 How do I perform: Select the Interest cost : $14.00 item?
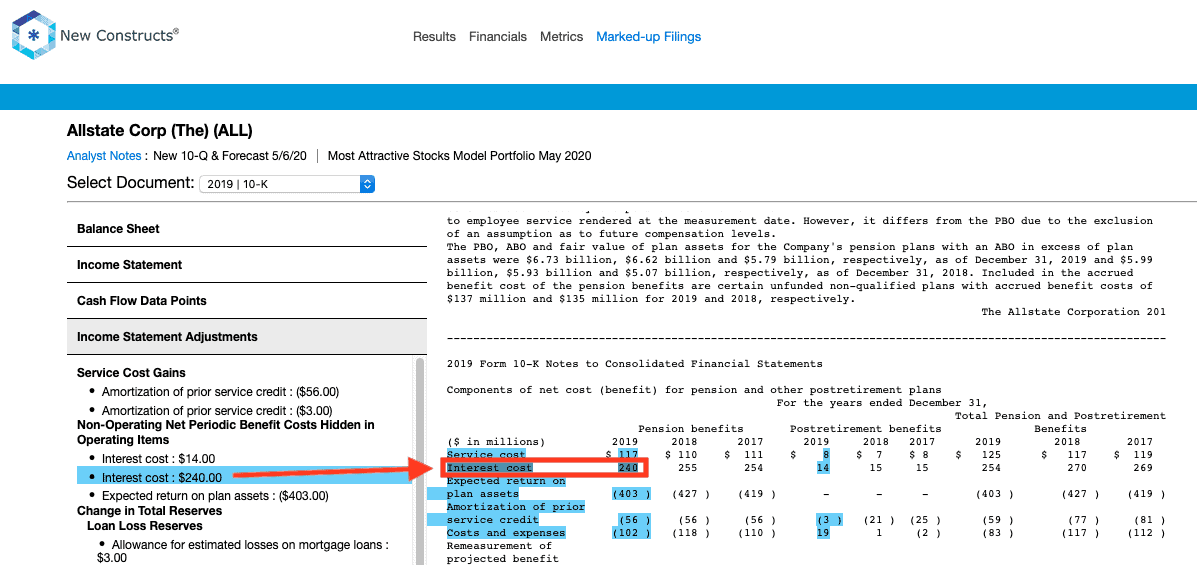click(158, 459)
